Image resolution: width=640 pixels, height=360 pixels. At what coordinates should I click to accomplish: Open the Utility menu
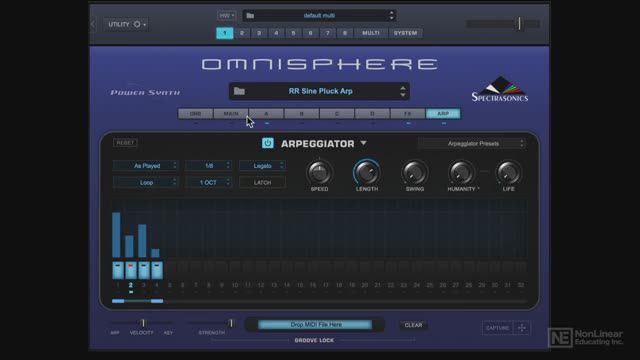126,24
